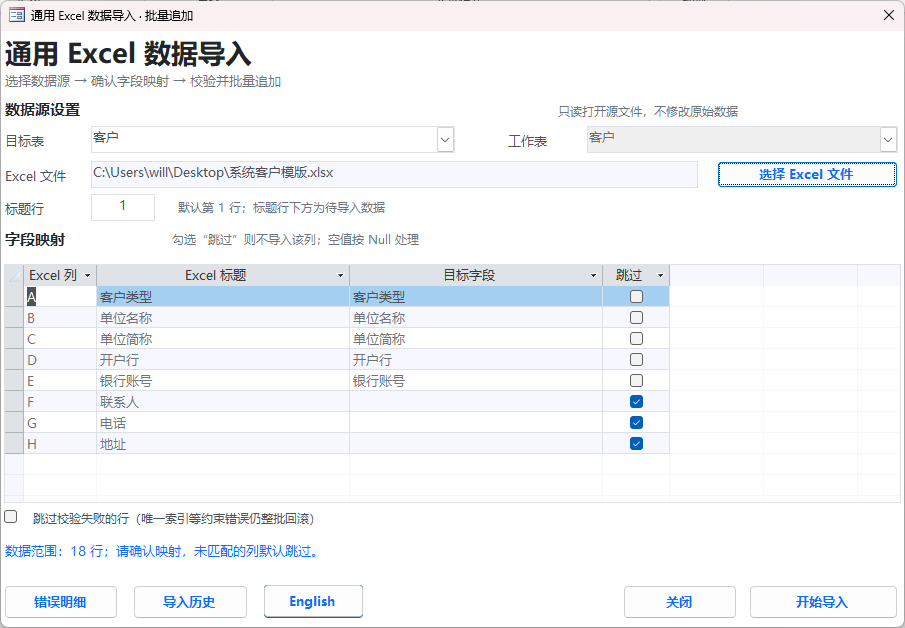This screenshot has width=905, height=628.
Task: Open filter arrow on 跳过 column header
Action: coord(661,276)
